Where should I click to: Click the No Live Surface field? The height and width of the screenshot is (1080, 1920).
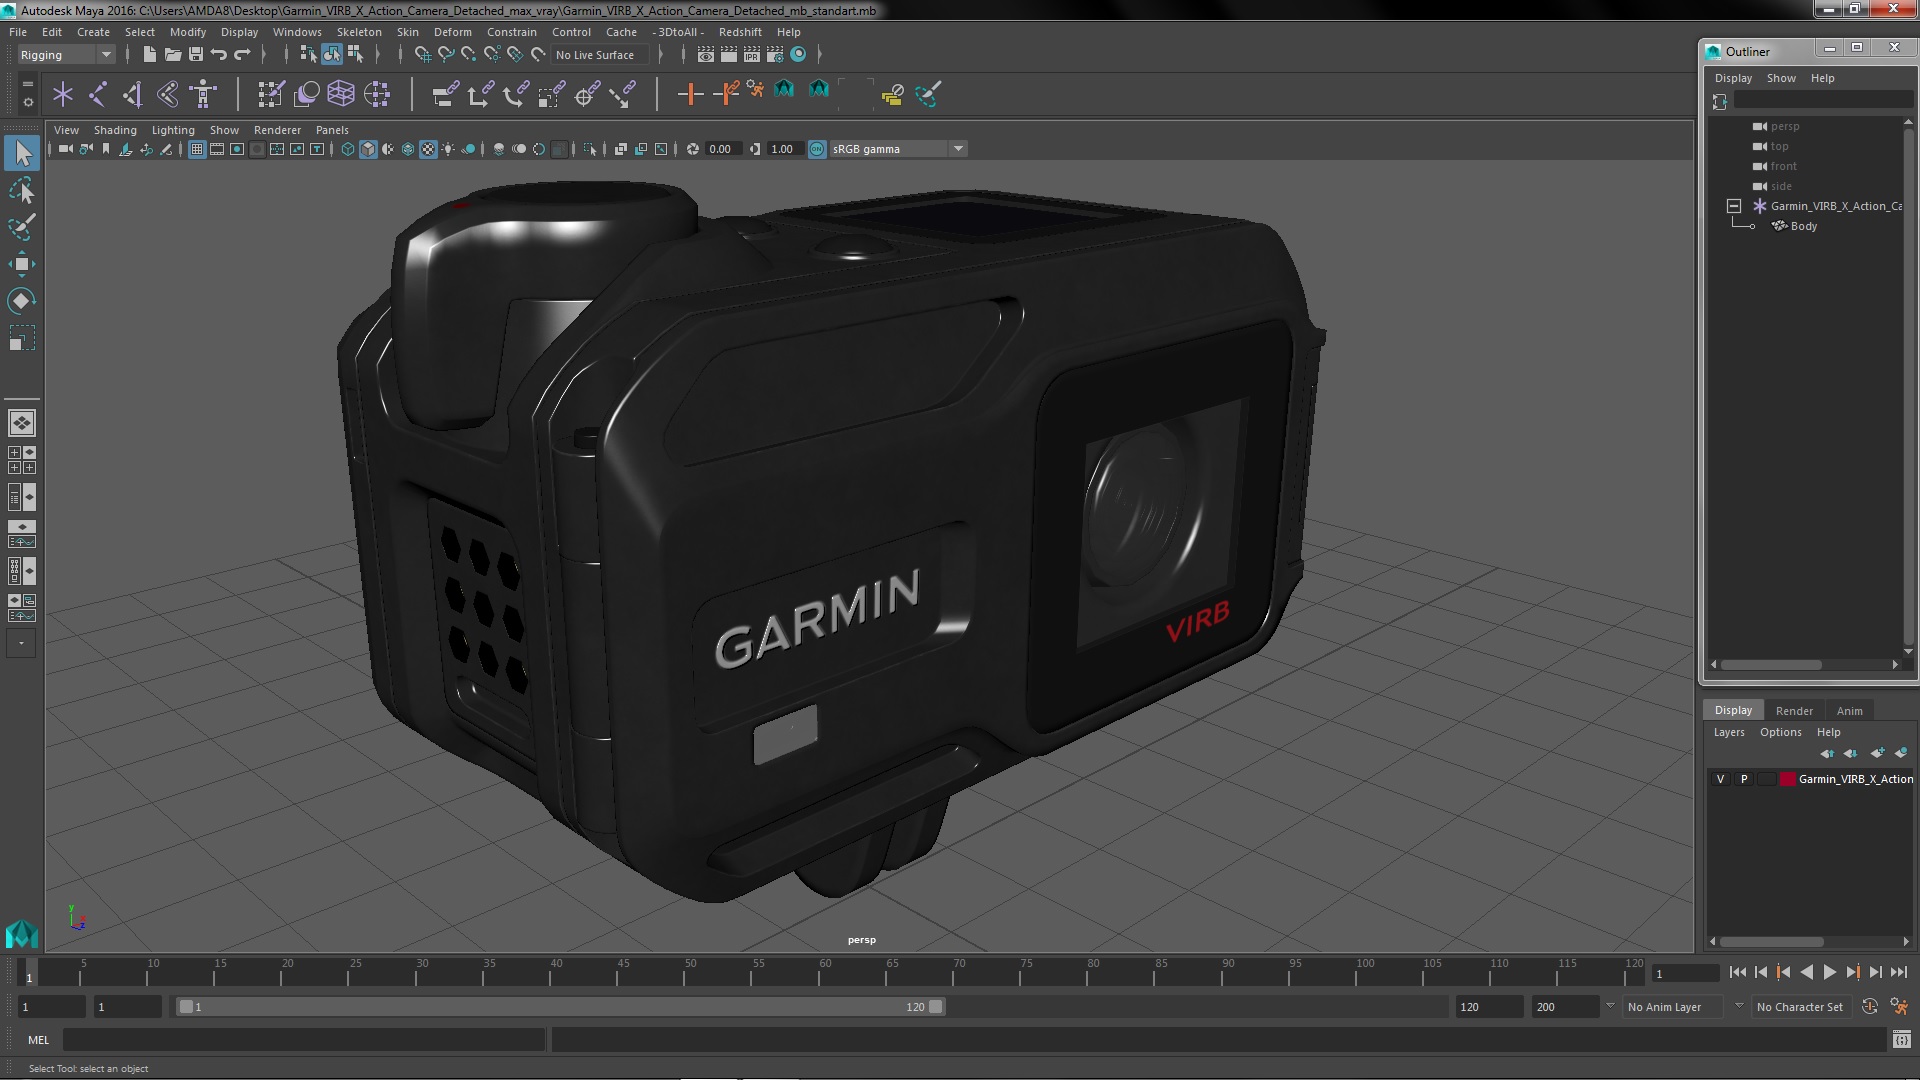(596, 55)
